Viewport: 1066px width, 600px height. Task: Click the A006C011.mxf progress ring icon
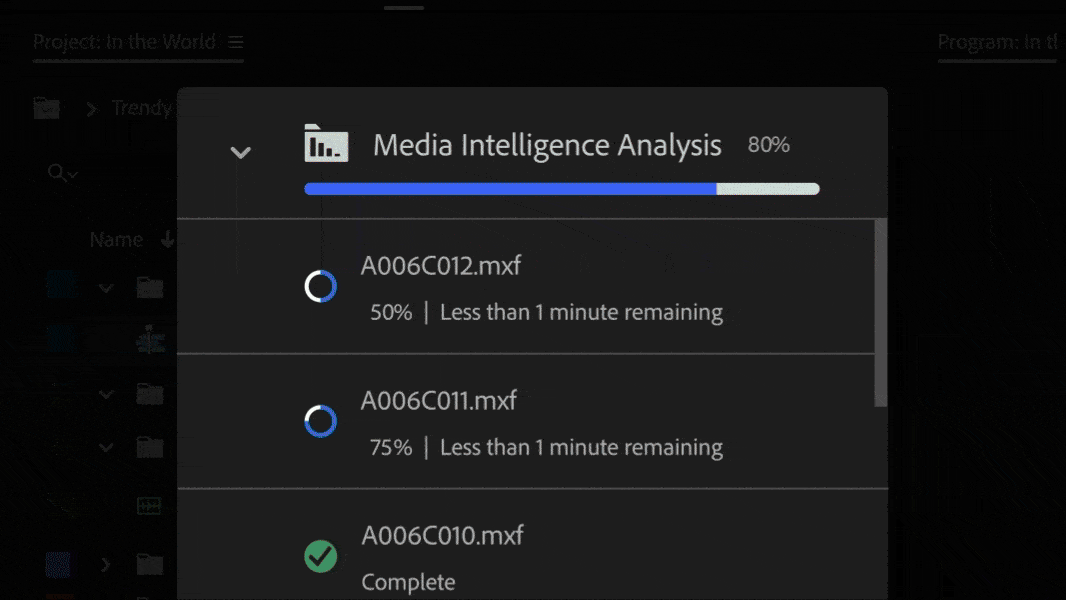320,421
